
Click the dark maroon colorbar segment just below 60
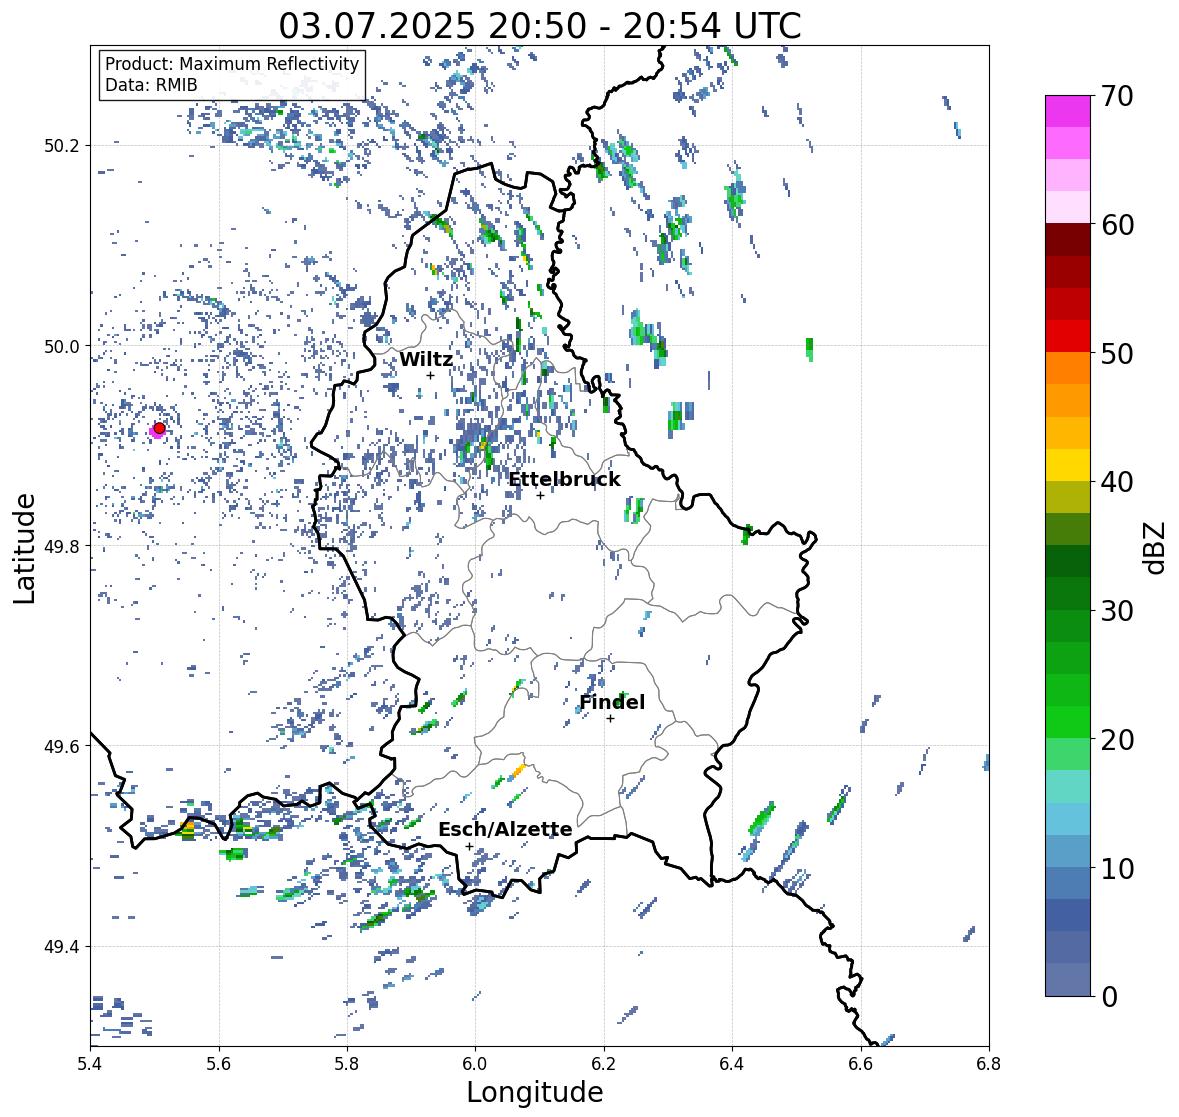[1068, 240]
